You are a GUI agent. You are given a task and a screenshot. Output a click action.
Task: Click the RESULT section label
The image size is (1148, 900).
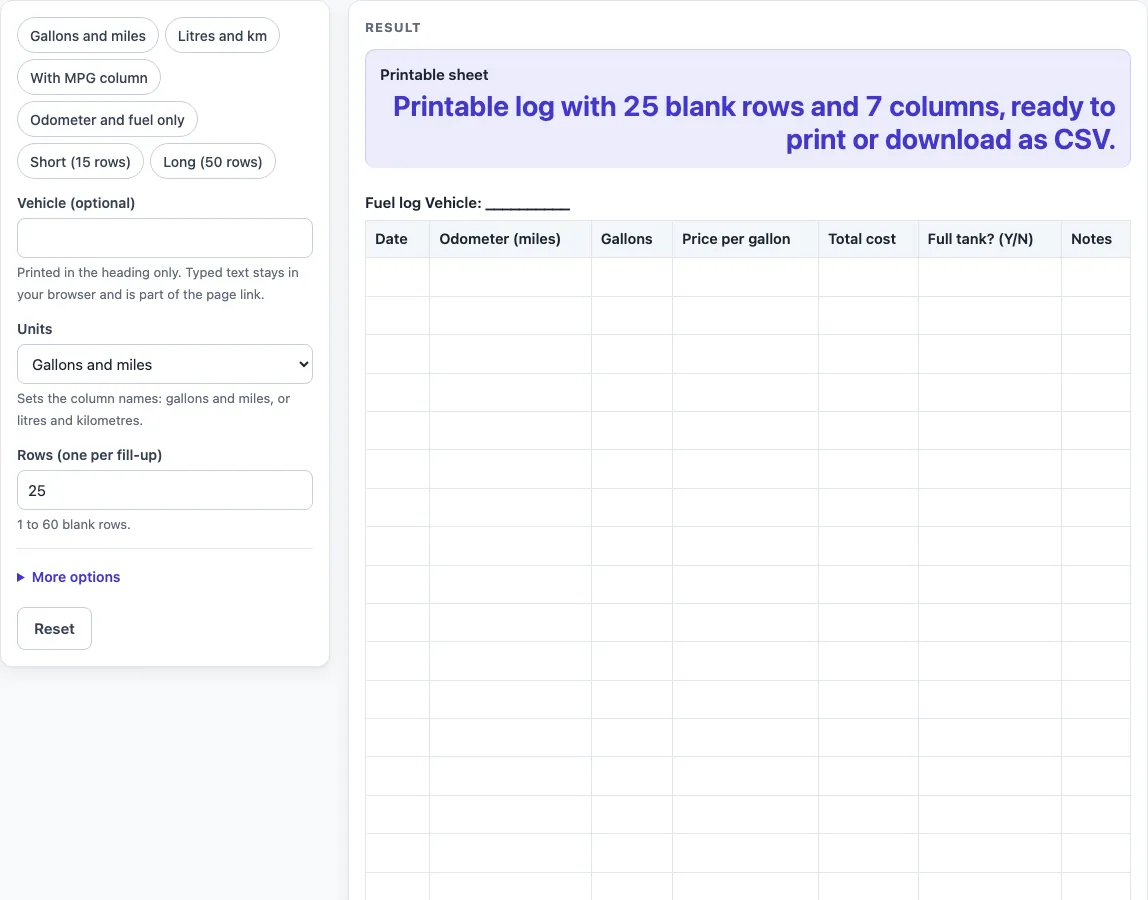tap(393, 28)
